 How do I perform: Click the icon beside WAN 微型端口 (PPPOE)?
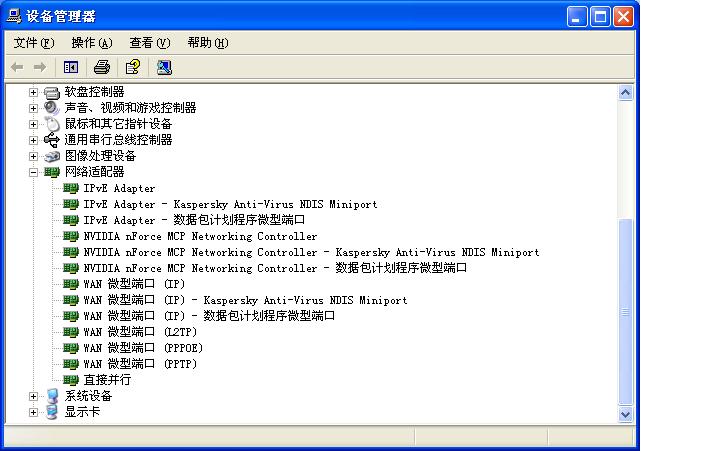(x=71, y=348)
